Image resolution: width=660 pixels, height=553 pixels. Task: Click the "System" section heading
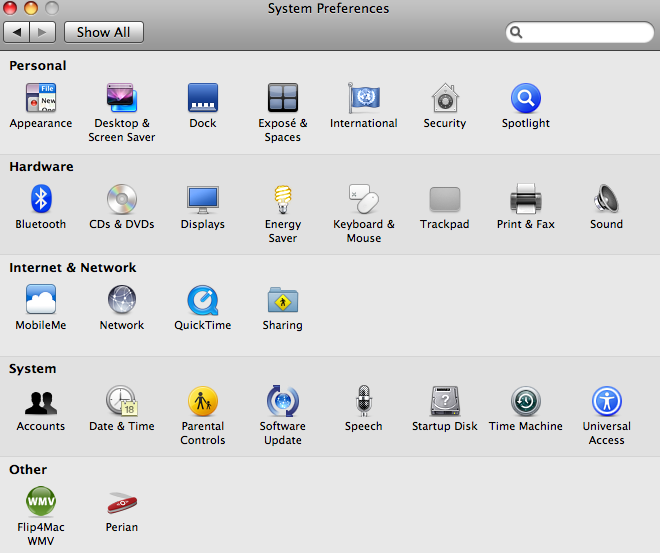33,369
